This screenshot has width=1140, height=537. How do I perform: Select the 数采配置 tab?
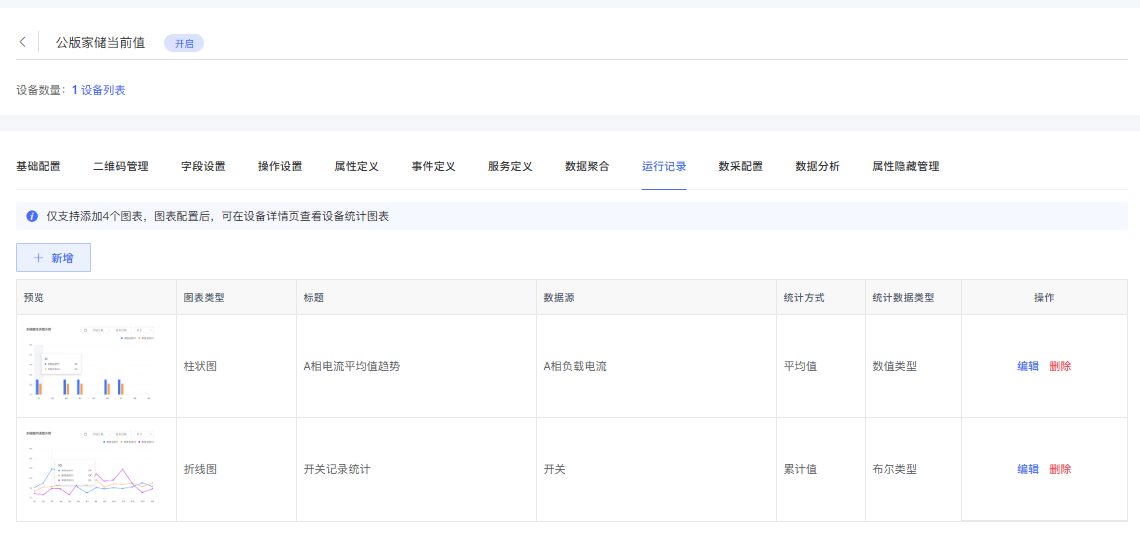[740, 166]
